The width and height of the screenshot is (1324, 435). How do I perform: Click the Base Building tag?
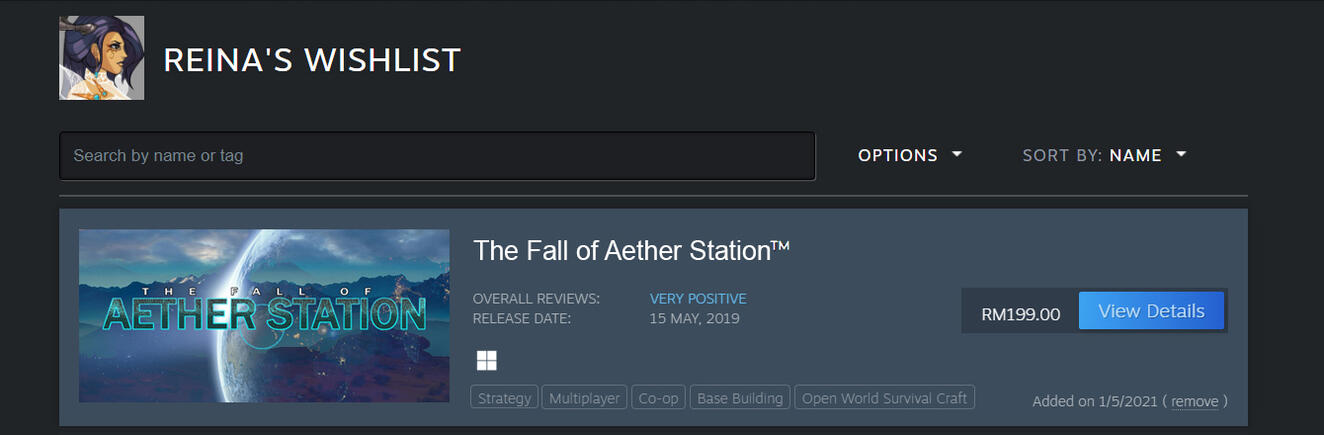coord(740,398)
